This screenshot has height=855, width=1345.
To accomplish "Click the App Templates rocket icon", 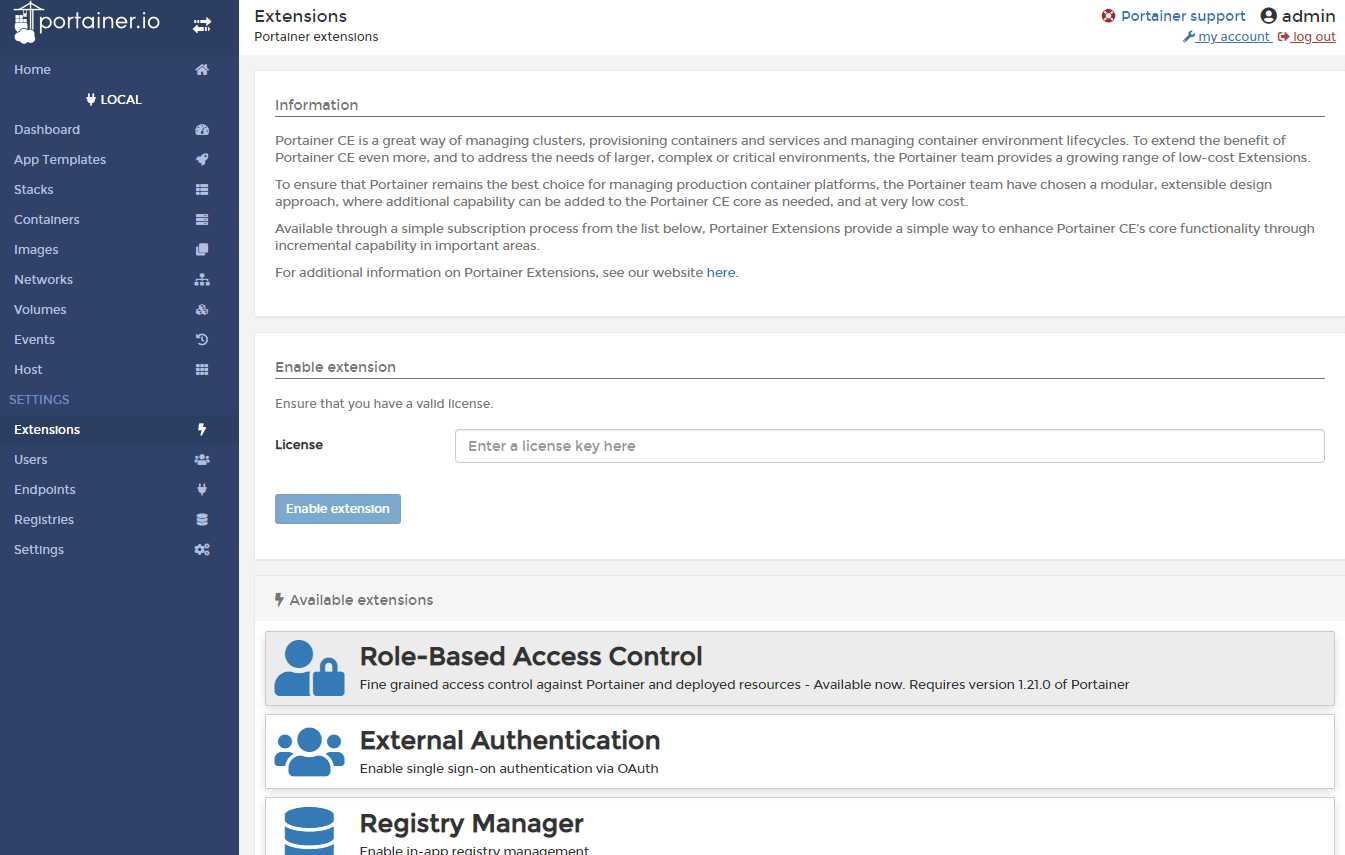I will point(202,160).
